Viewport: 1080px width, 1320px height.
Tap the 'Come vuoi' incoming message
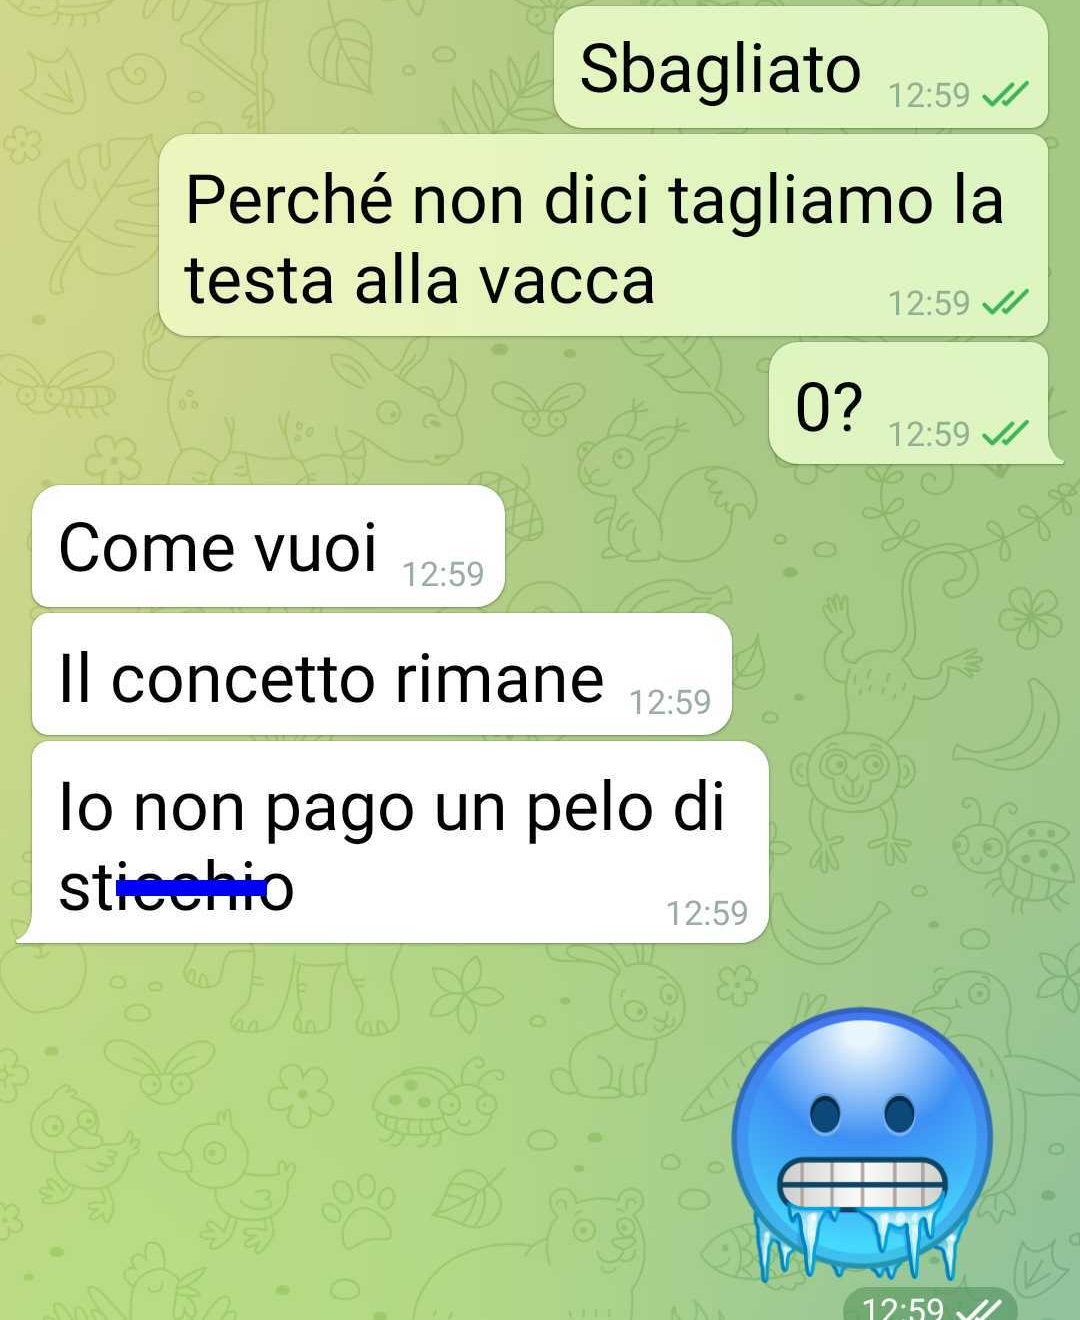[x=268, y=547]
